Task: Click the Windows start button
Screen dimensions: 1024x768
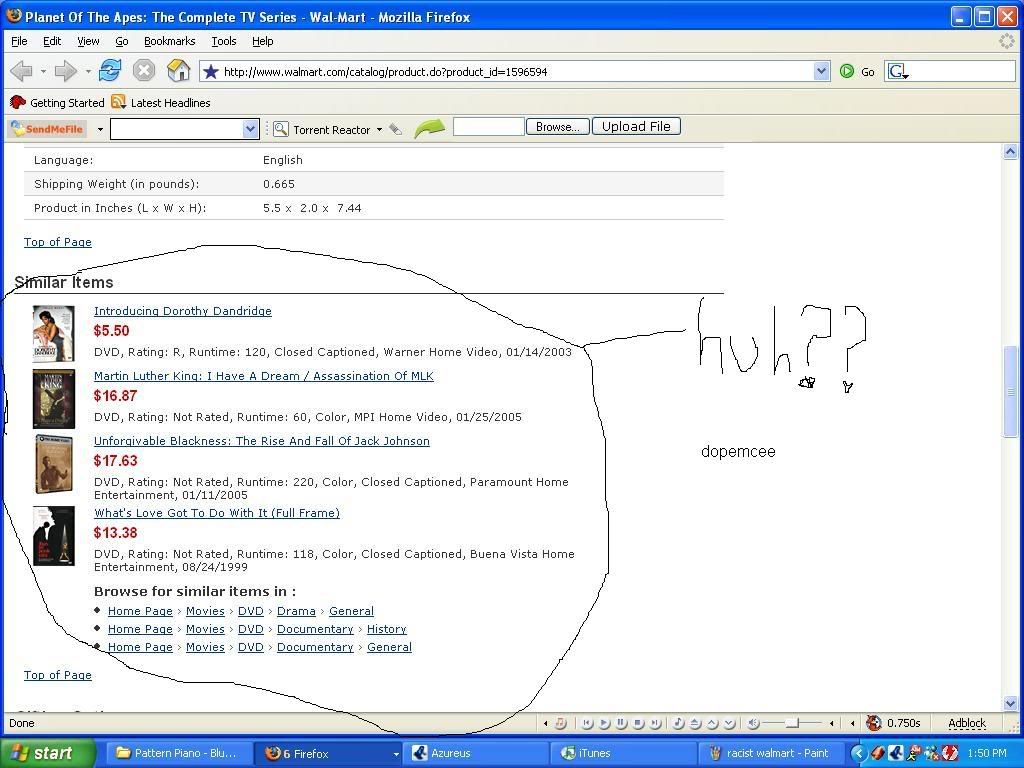Action: [48, 754]
